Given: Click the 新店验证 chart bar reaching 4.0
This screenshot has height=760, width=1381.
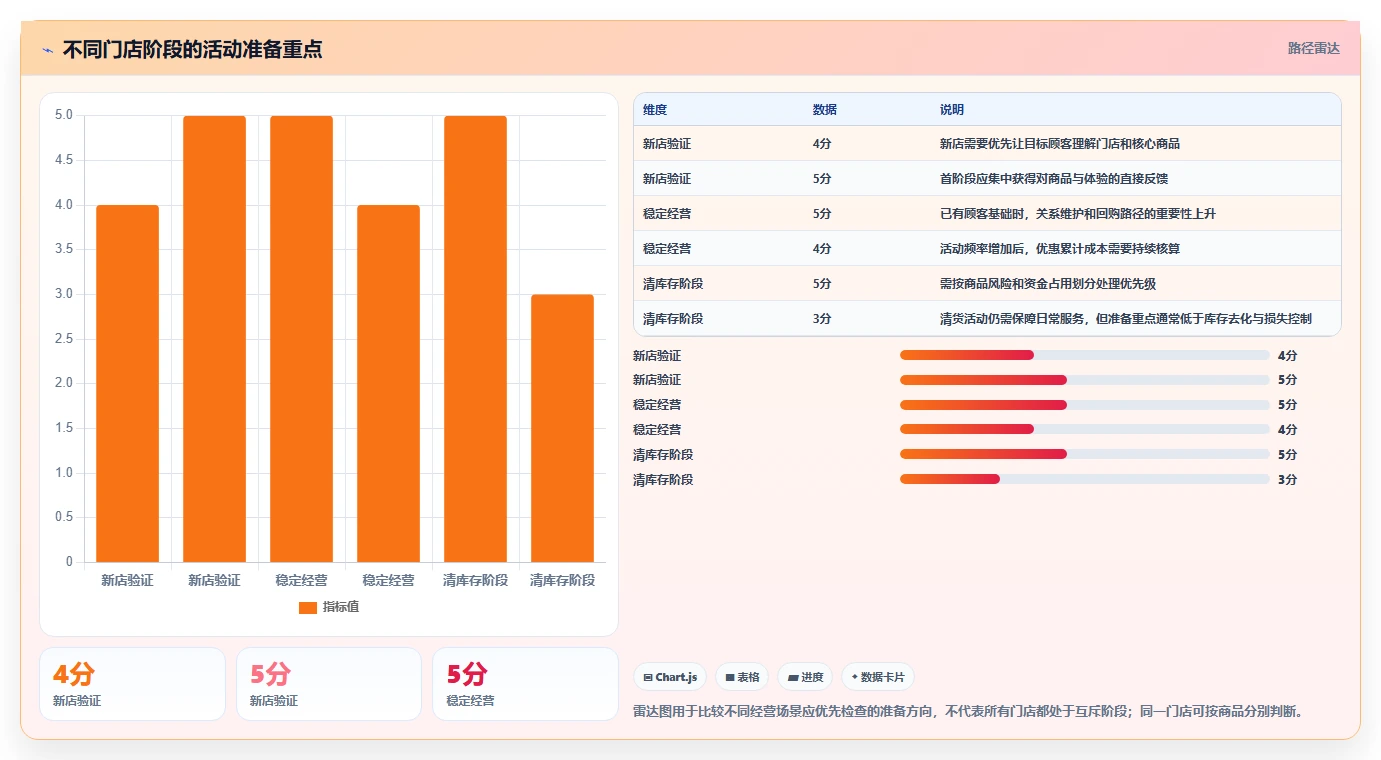Looking at the screenshot, I should (x=128, y=383).
